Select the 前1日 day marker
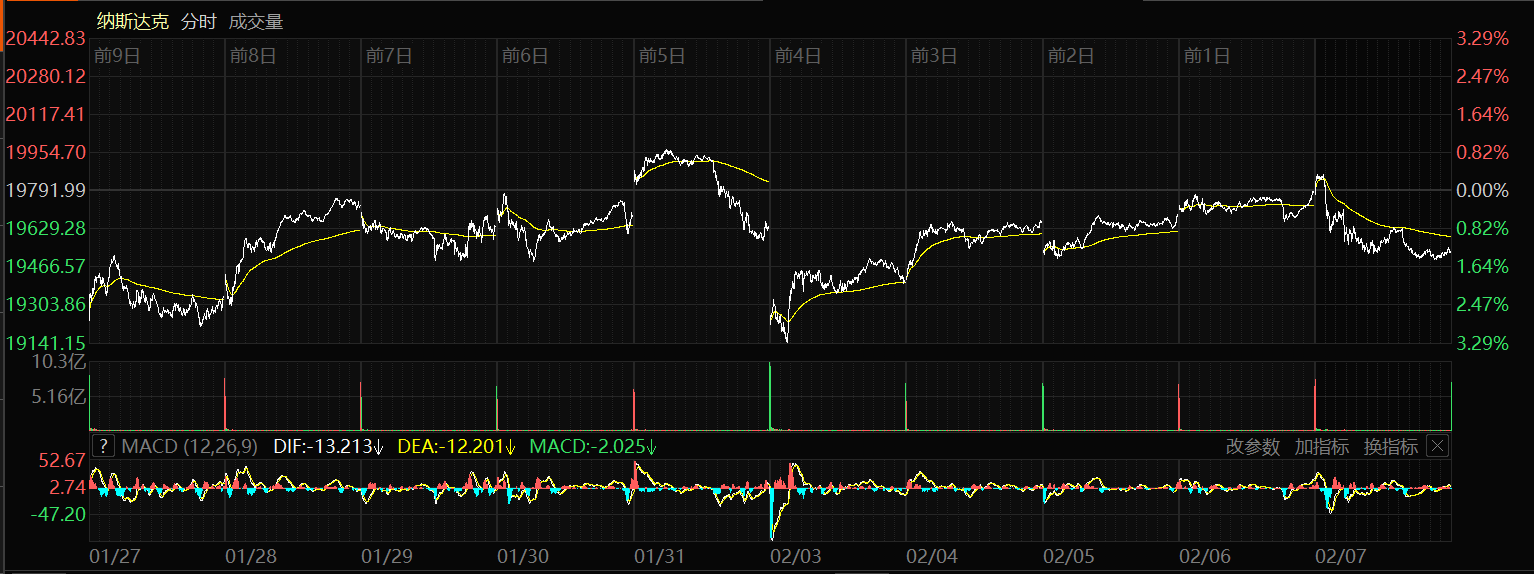This screenshot has height=574, width=1534. (1207, 55)
